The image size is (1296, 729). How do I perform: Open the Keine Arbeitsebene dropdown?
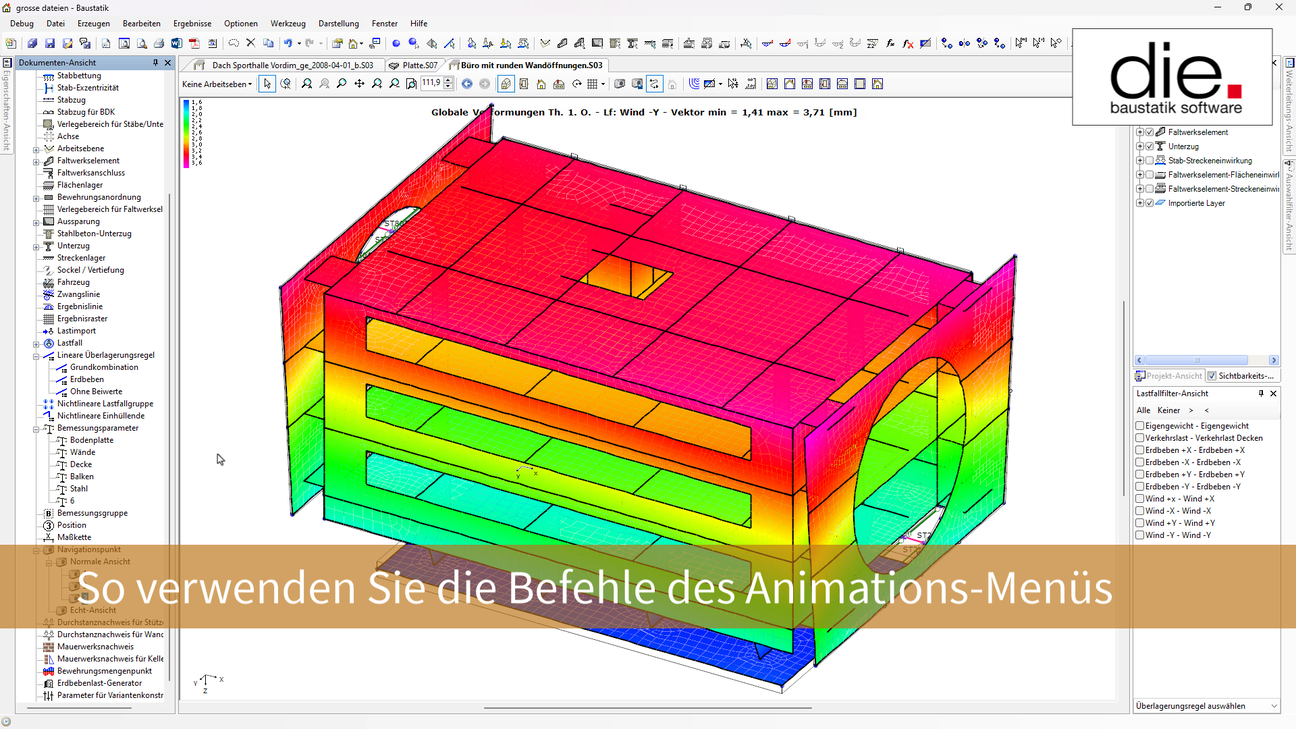point(217,84)
